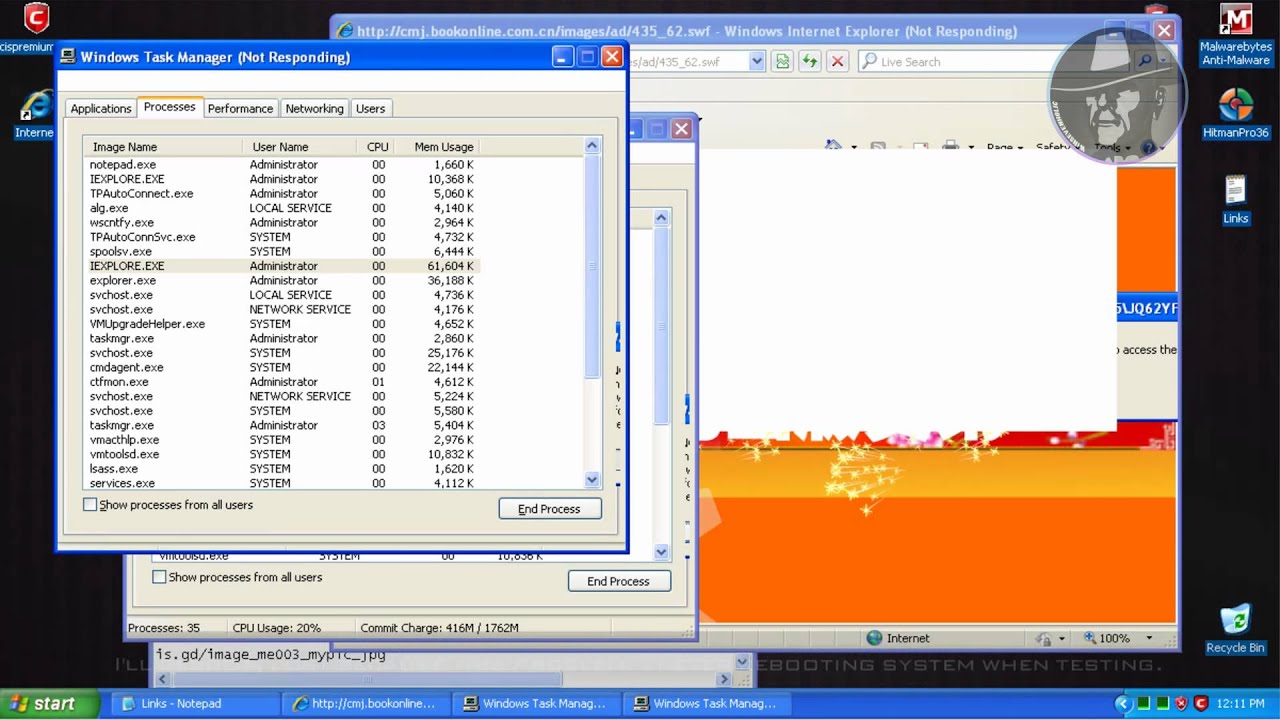
Task: Check Show processes from all users in front Task Manager
Action: click(90, 505)
